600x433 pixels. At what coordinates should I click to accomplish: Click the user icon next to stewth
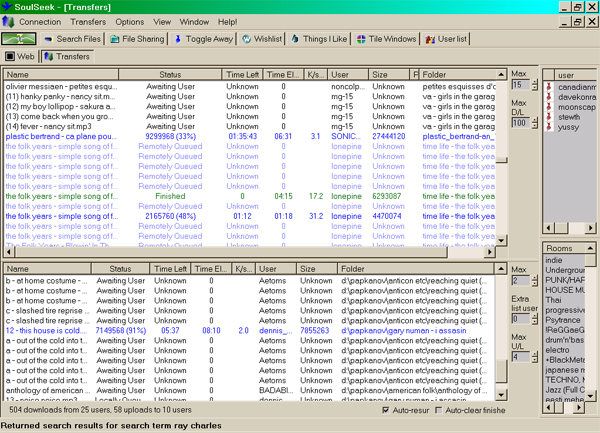(549, 117)
